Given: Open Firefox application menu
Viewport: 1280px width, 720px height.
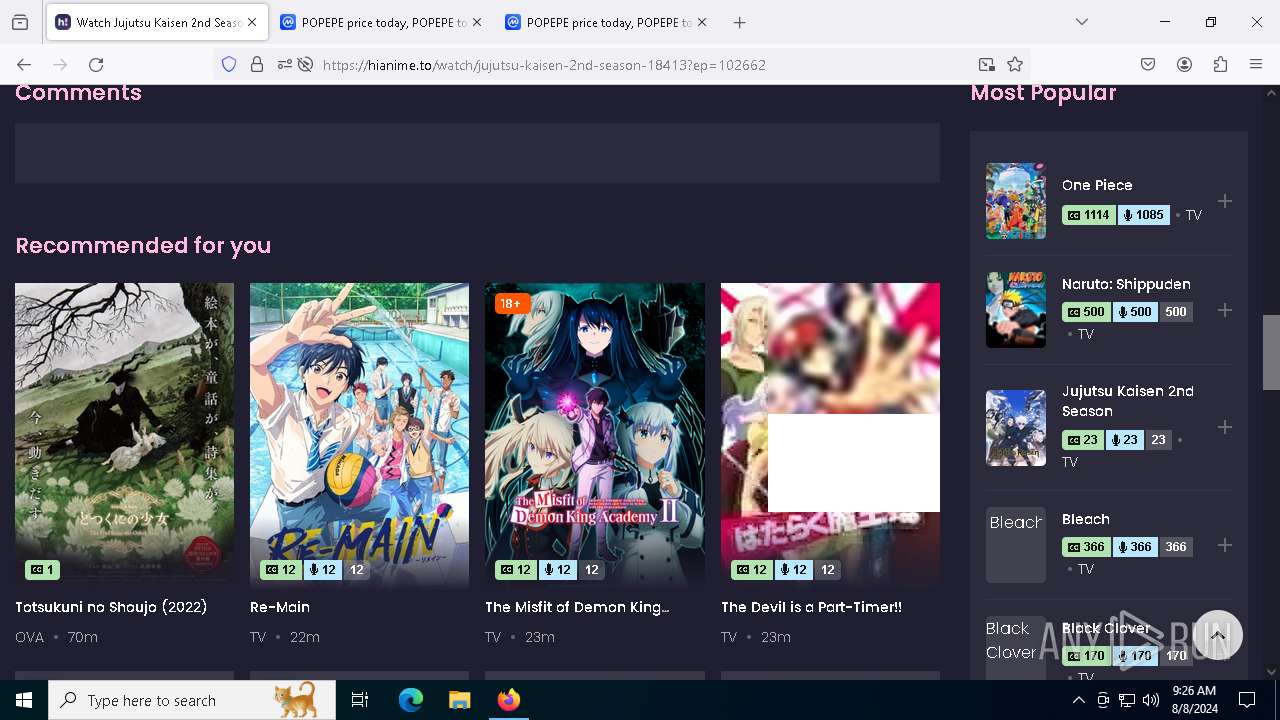Looking at the screenshot, I should pos(1256,64).
